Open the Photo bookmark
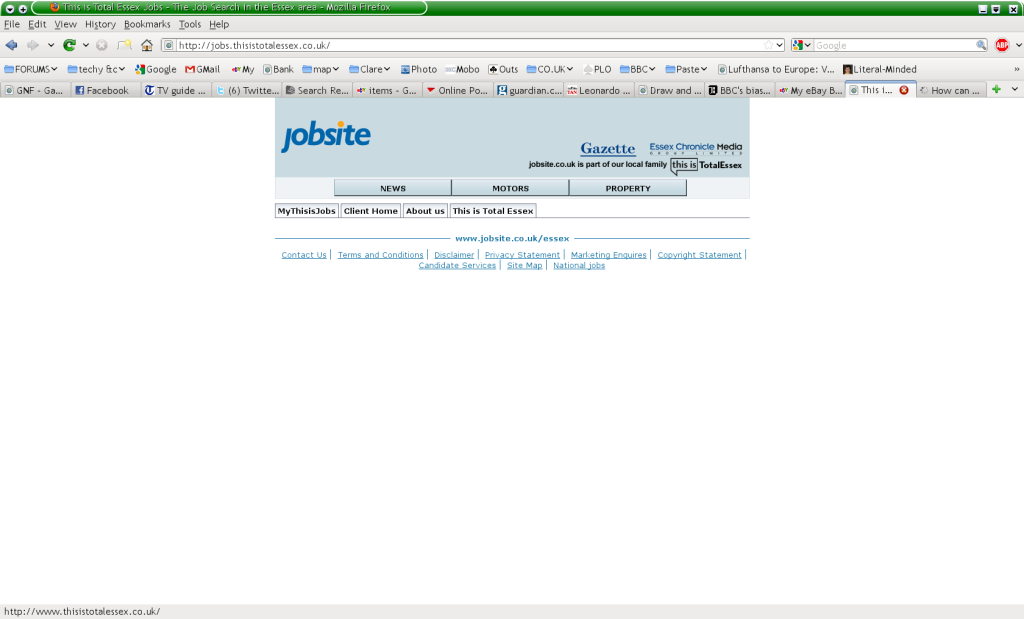The image size is (1024, 619). click(419, 69)
